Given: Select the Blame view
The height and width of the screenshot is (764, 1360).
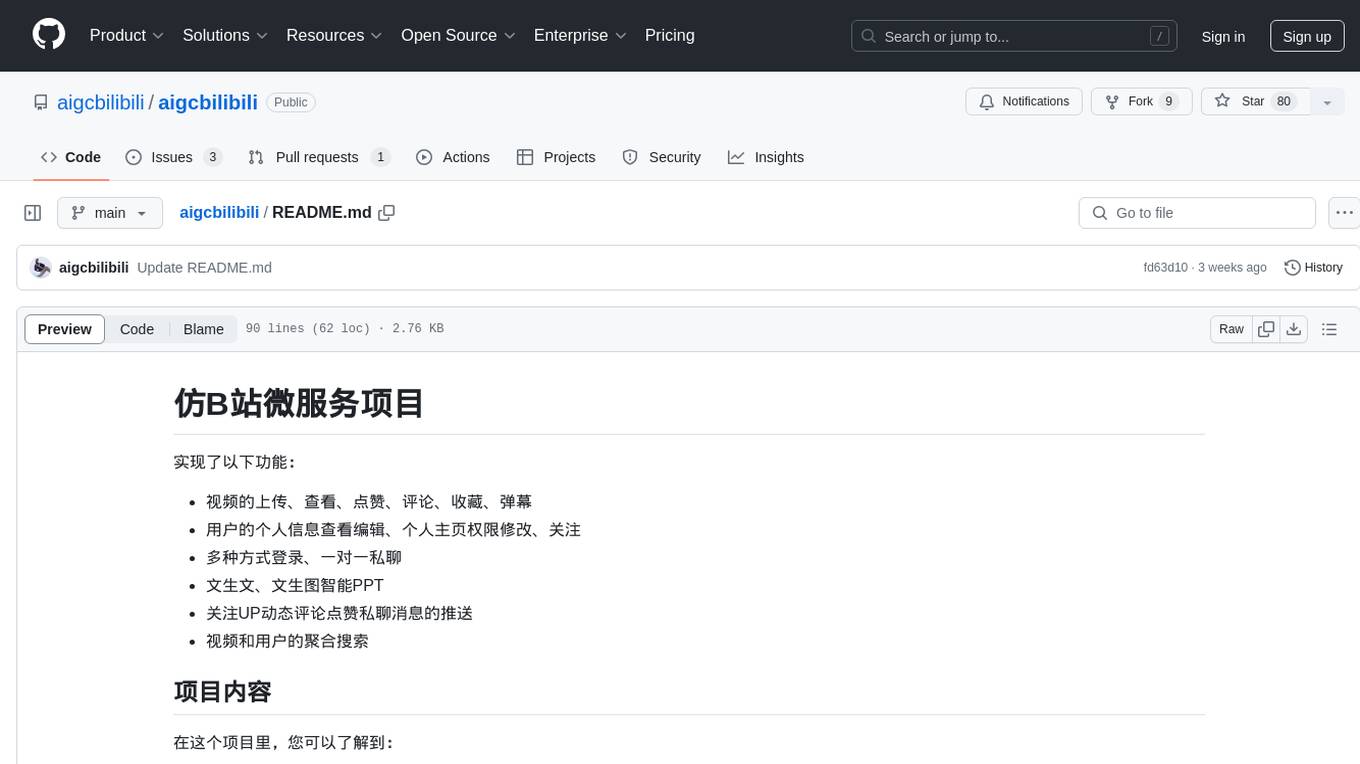Looking at the screenshot, I should (203, 329).
